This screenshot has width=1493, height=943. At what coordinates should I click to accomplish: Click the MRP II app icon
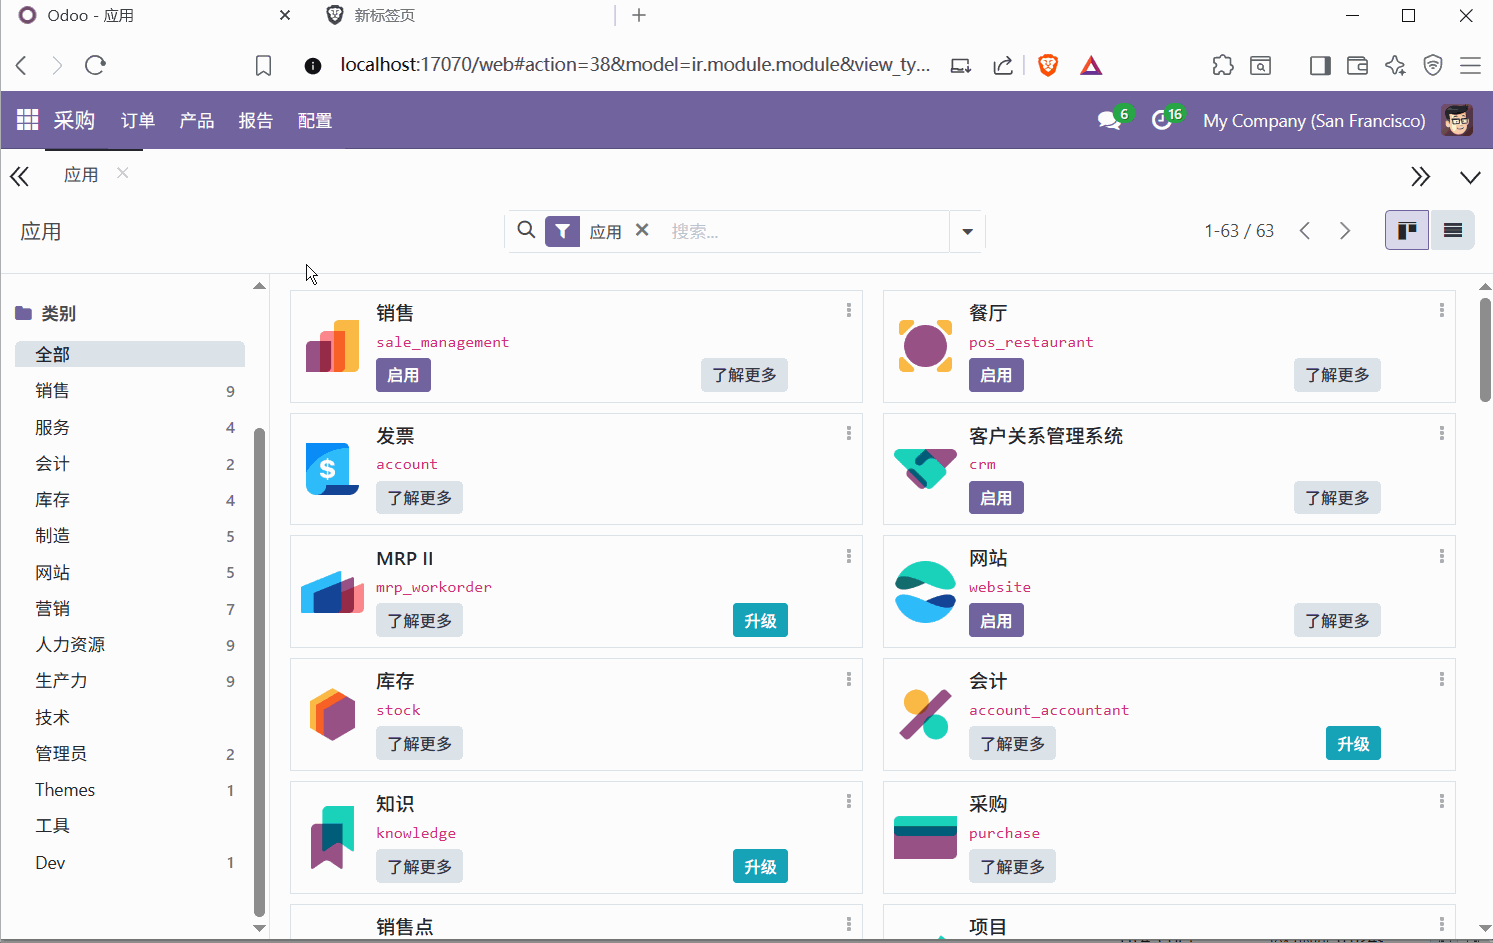click(332, 592)
